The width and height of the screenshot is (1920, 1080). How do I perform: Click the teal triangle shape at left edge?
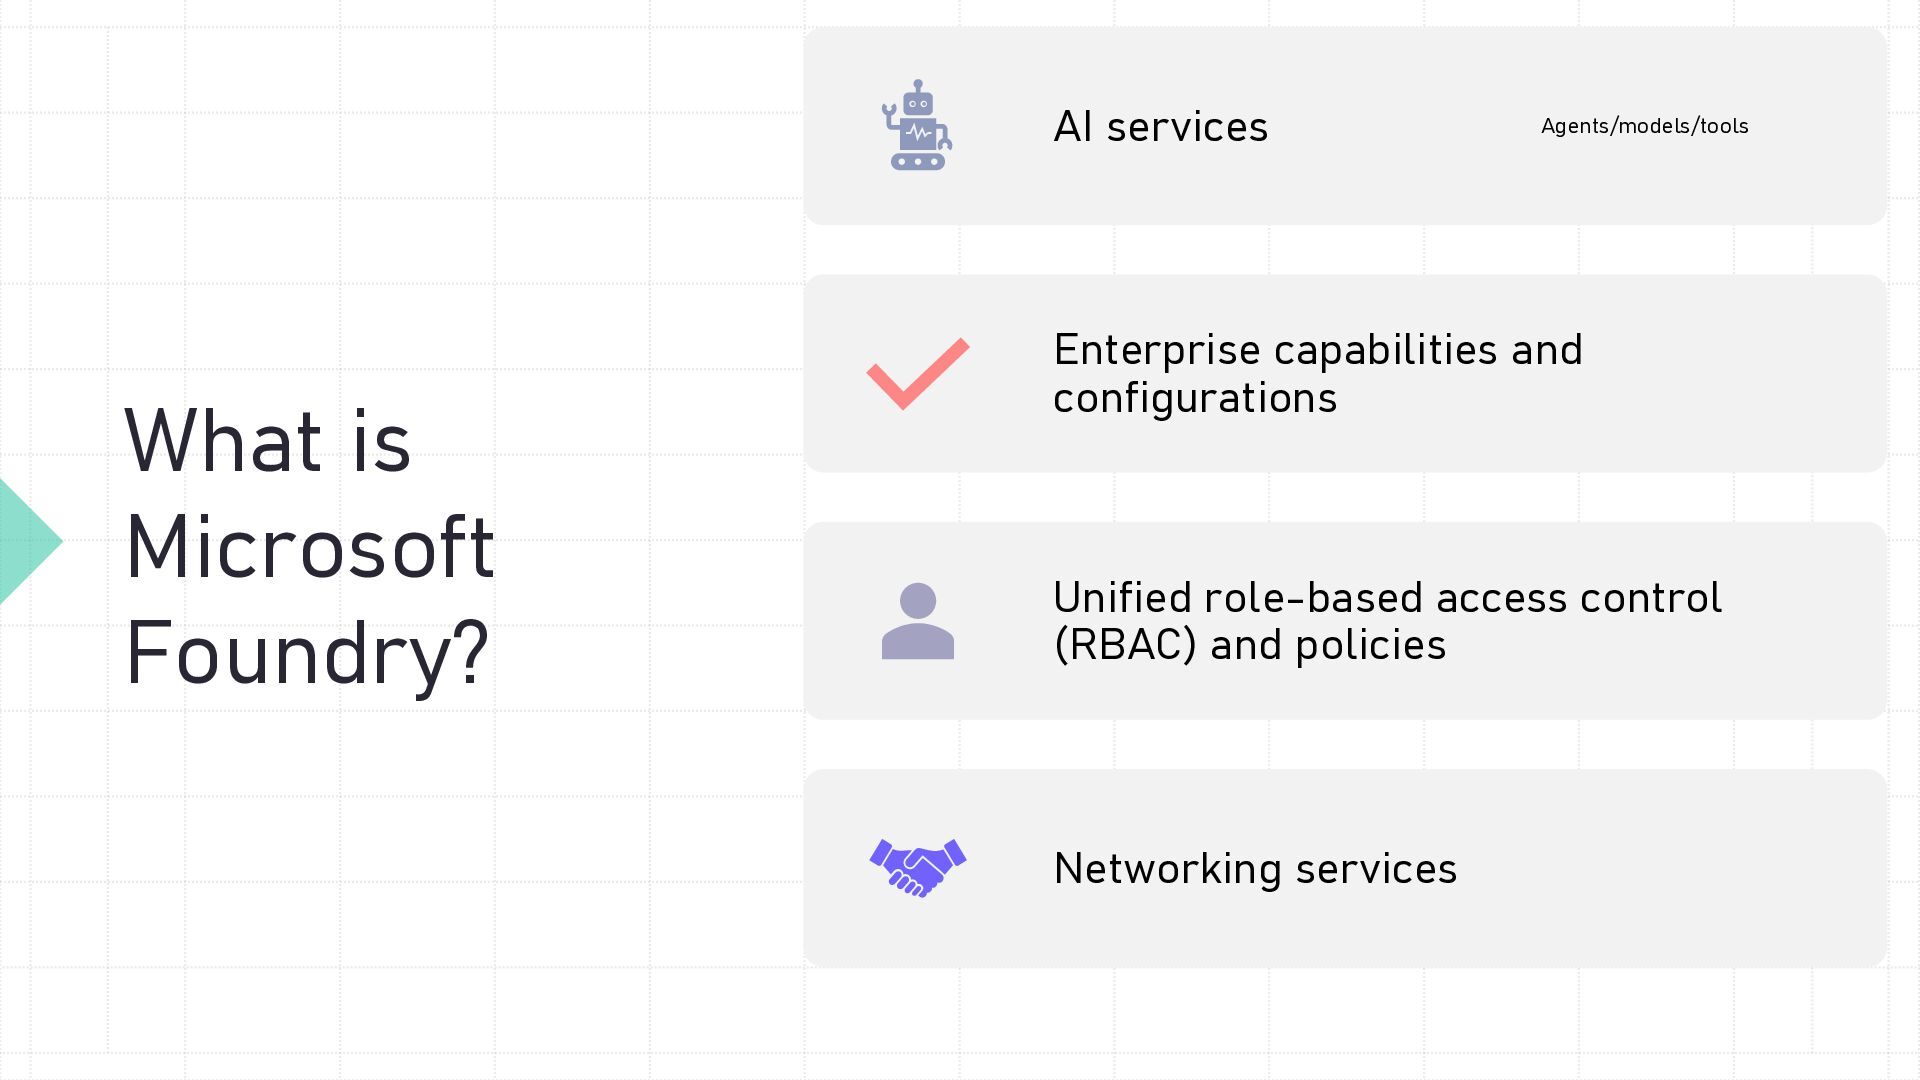(30, 541)
